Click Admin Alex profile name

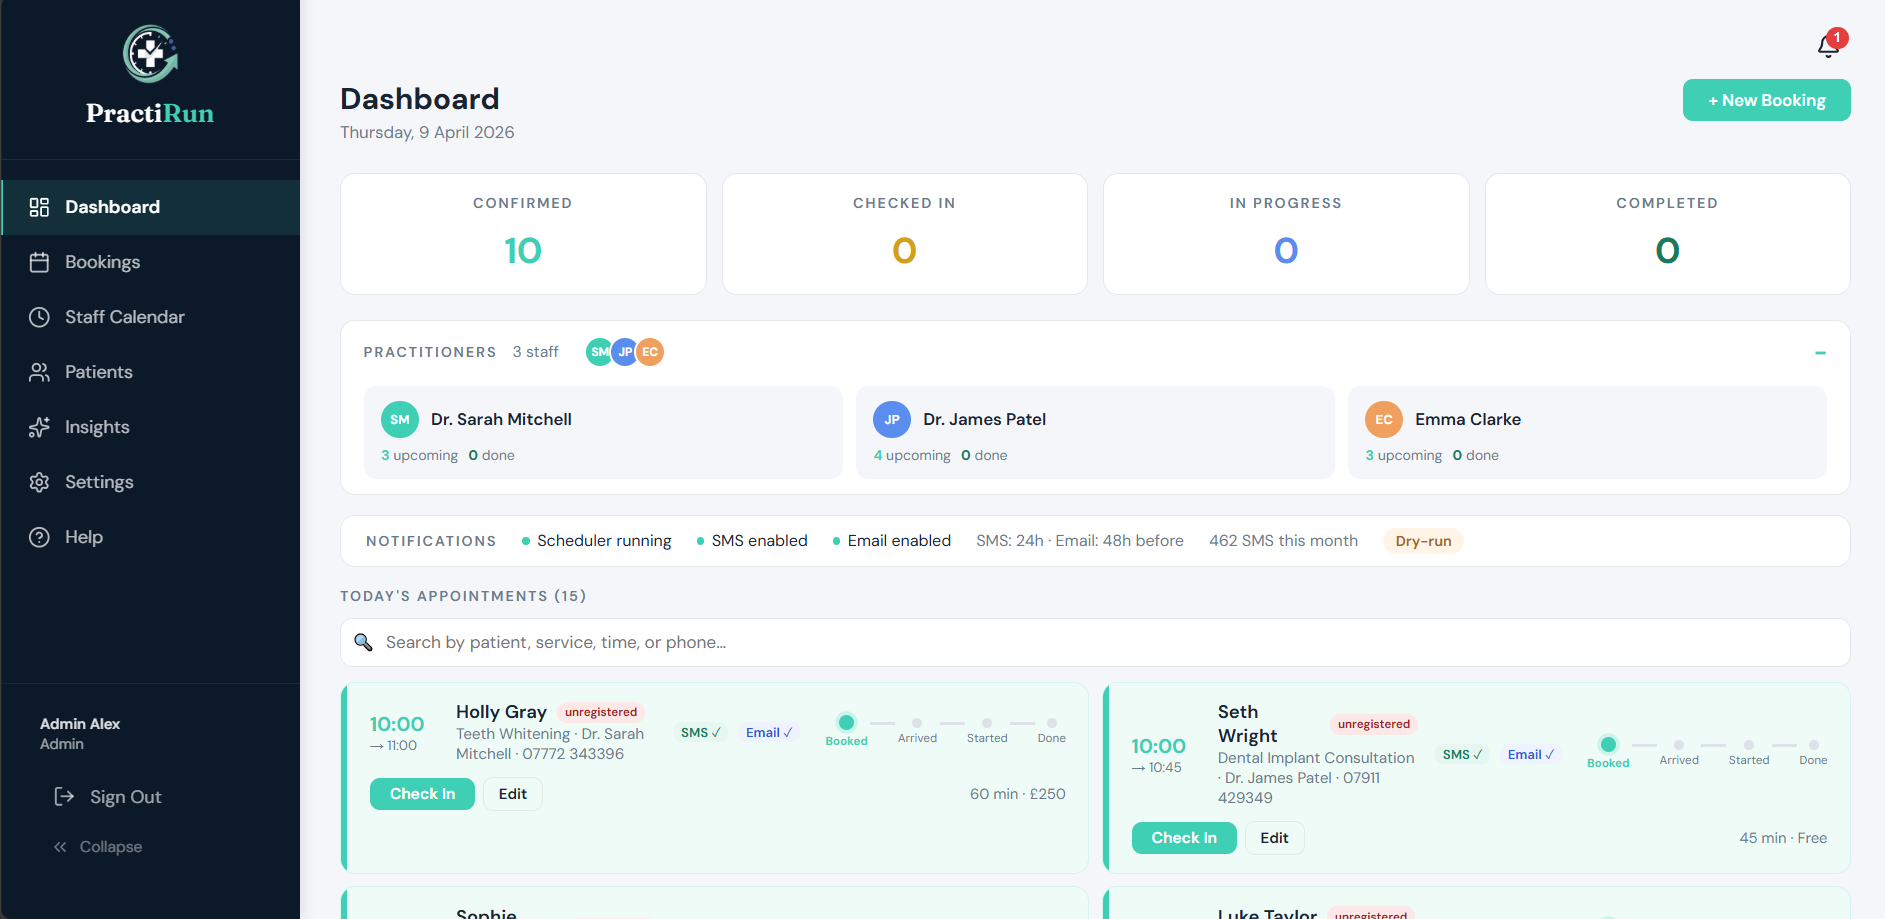(x=80, y=724)
